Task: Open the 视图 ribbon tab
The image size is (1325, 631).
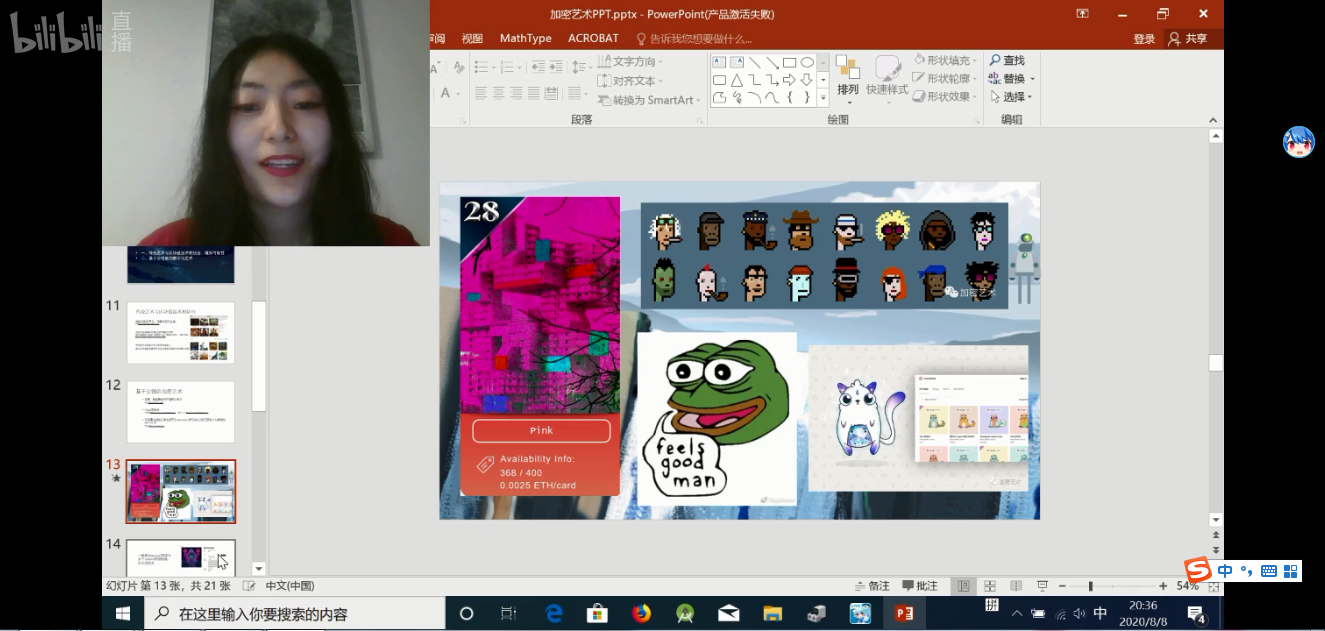Action: click(472, 38)
